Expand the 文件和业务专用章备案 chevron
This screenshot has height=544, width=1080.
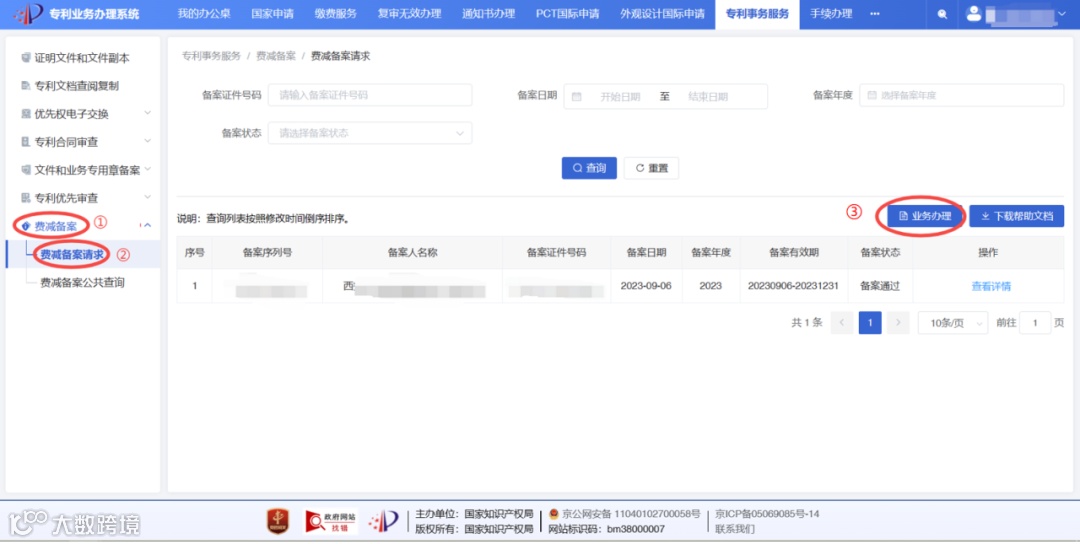[x=147, y=169]
